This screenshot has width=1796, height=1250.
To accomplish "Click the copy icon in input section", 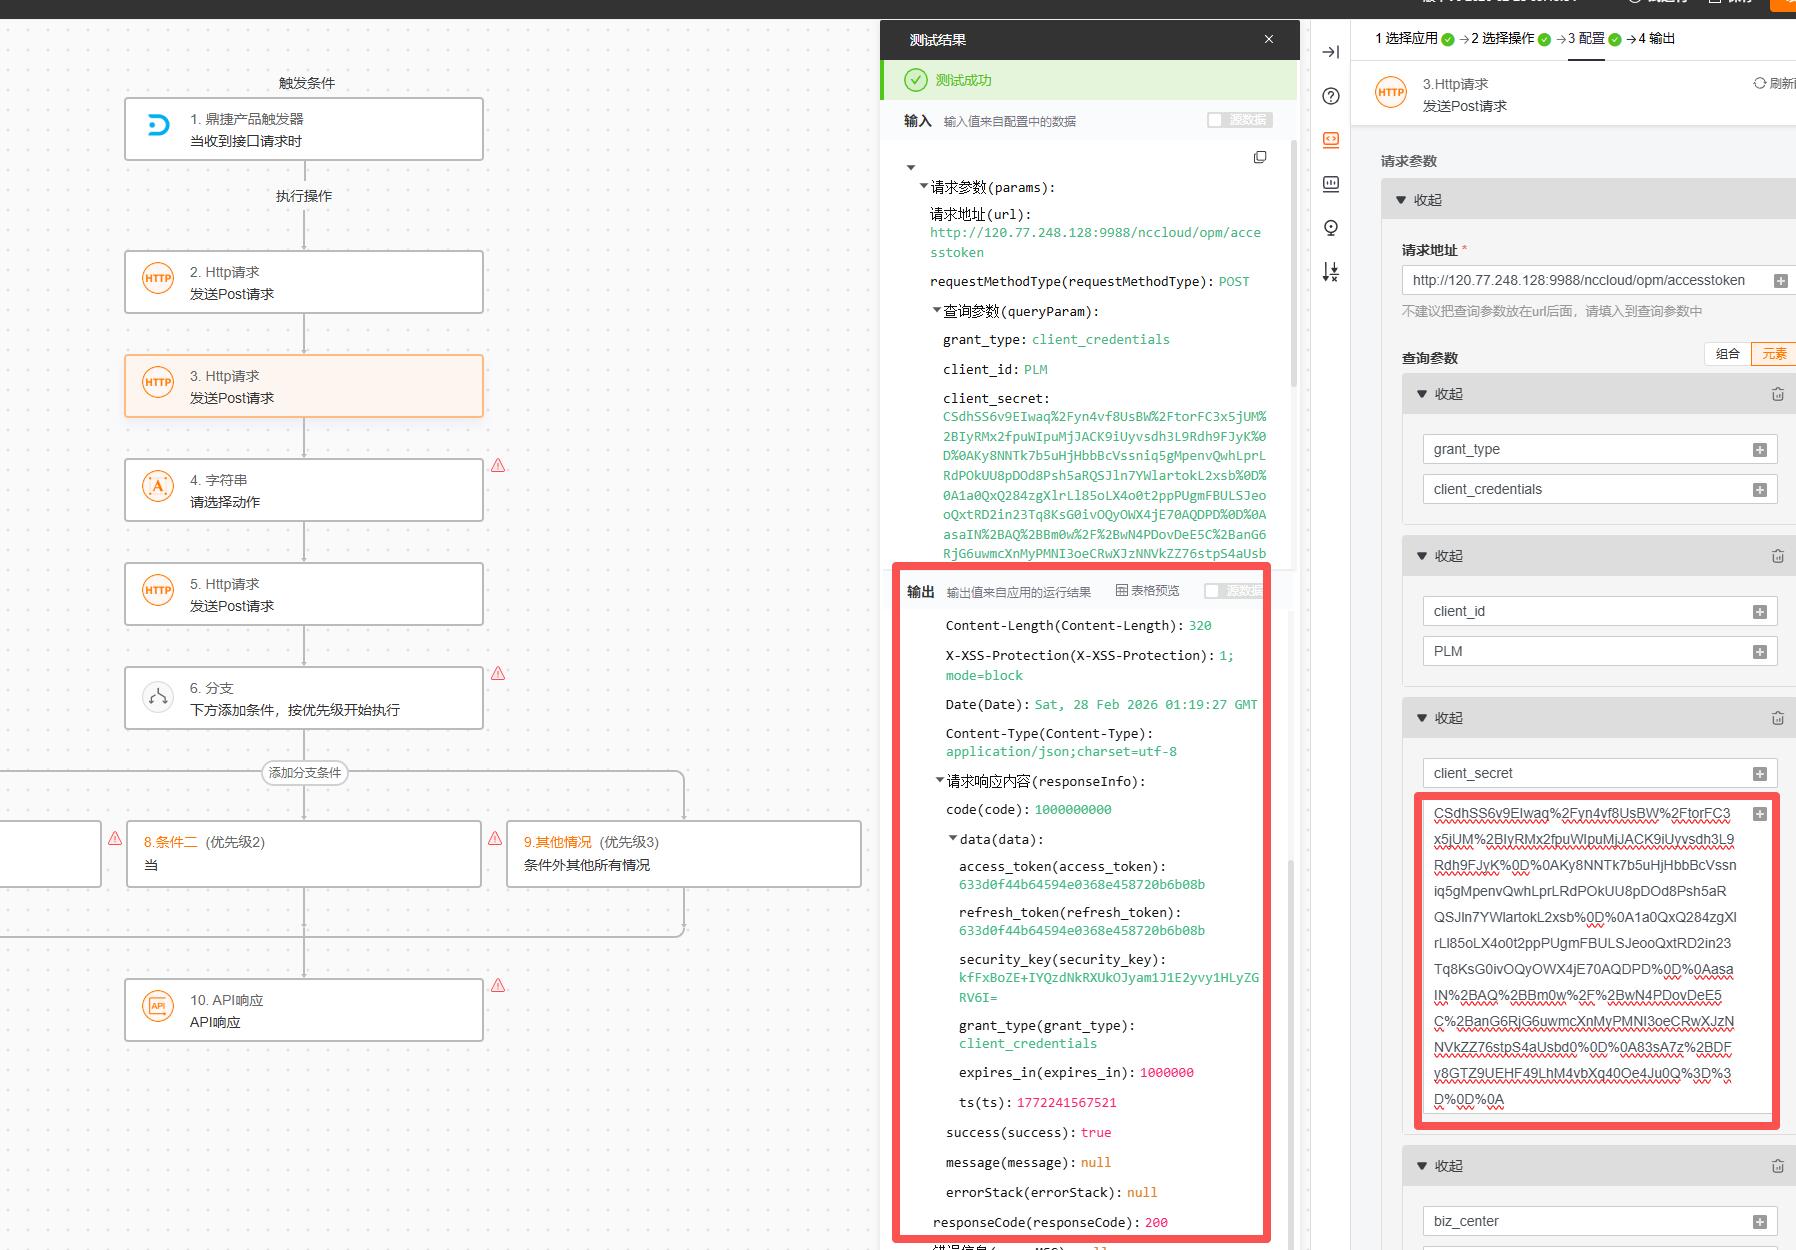I will pos(1260,157).
